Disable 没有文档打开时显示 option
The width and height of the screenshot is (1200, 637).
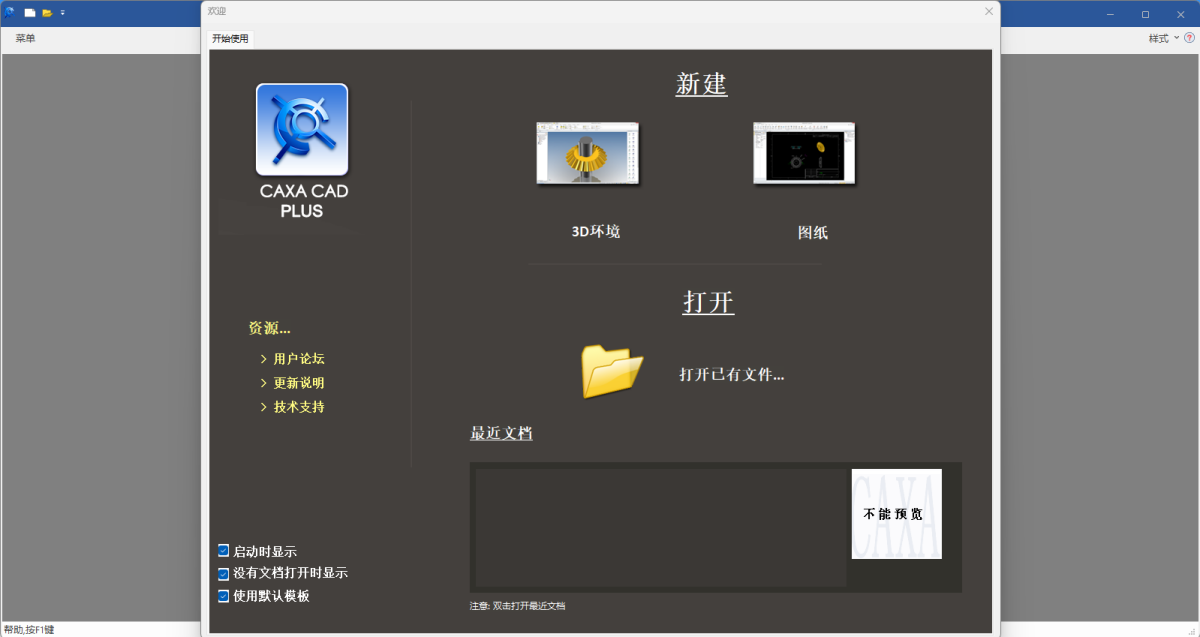click(x=222, y=573)
